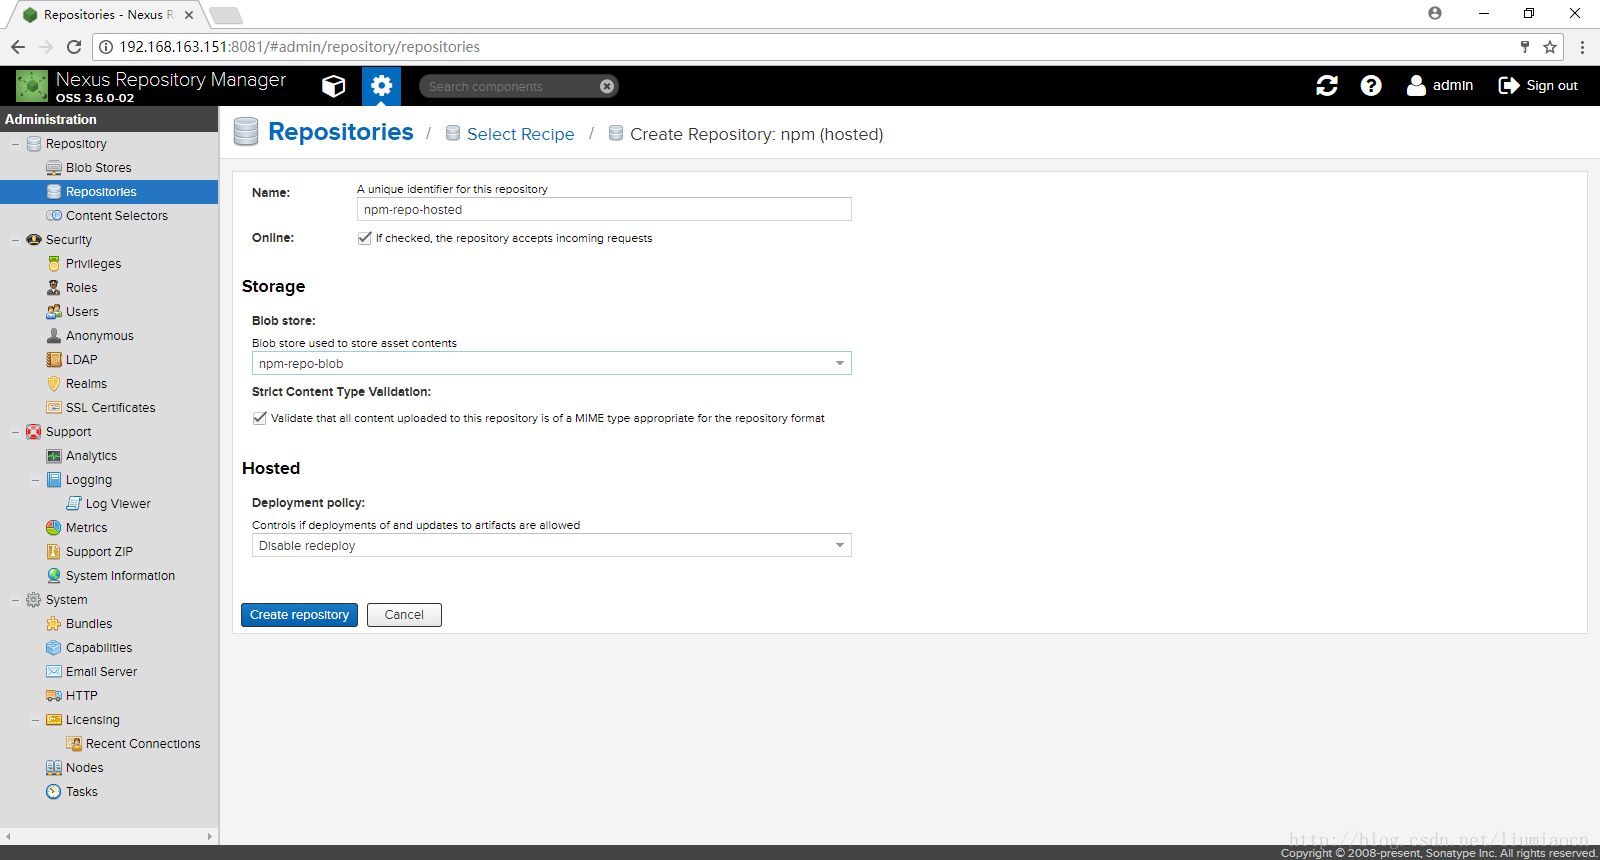Click the Support ZIP icon
Image resolution: width=1600 pixels, height=860 pixels.
(54, 552)
